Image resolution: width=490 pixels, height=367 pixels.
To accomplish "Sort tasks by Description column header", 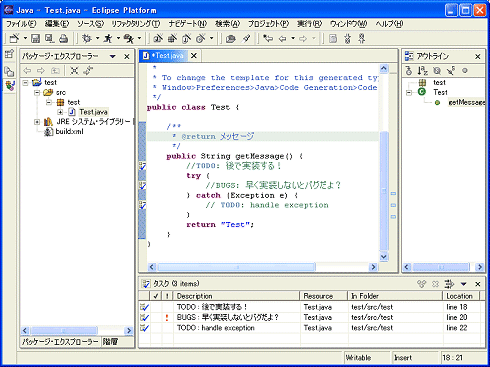I will point(237,296).
